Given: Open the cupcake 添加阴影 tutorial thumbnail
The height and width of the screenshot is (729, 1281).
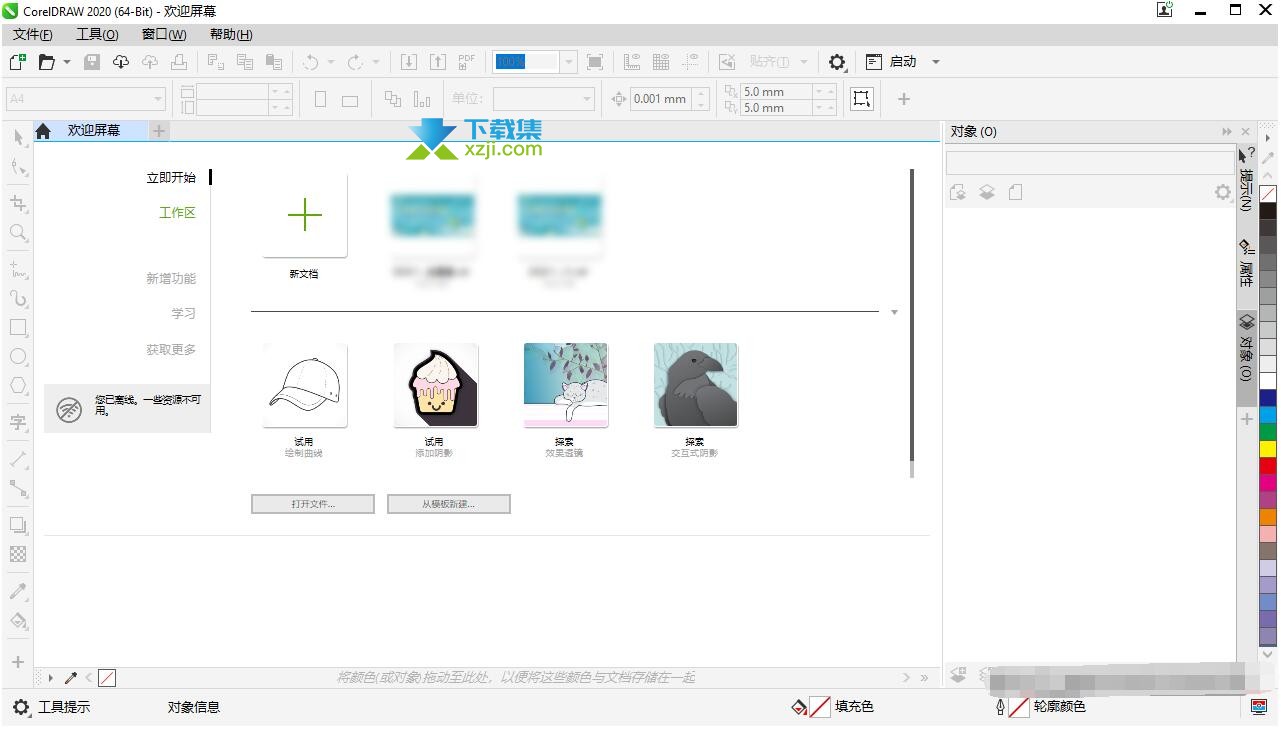Looking at the screenshot, I should [435, 385].
